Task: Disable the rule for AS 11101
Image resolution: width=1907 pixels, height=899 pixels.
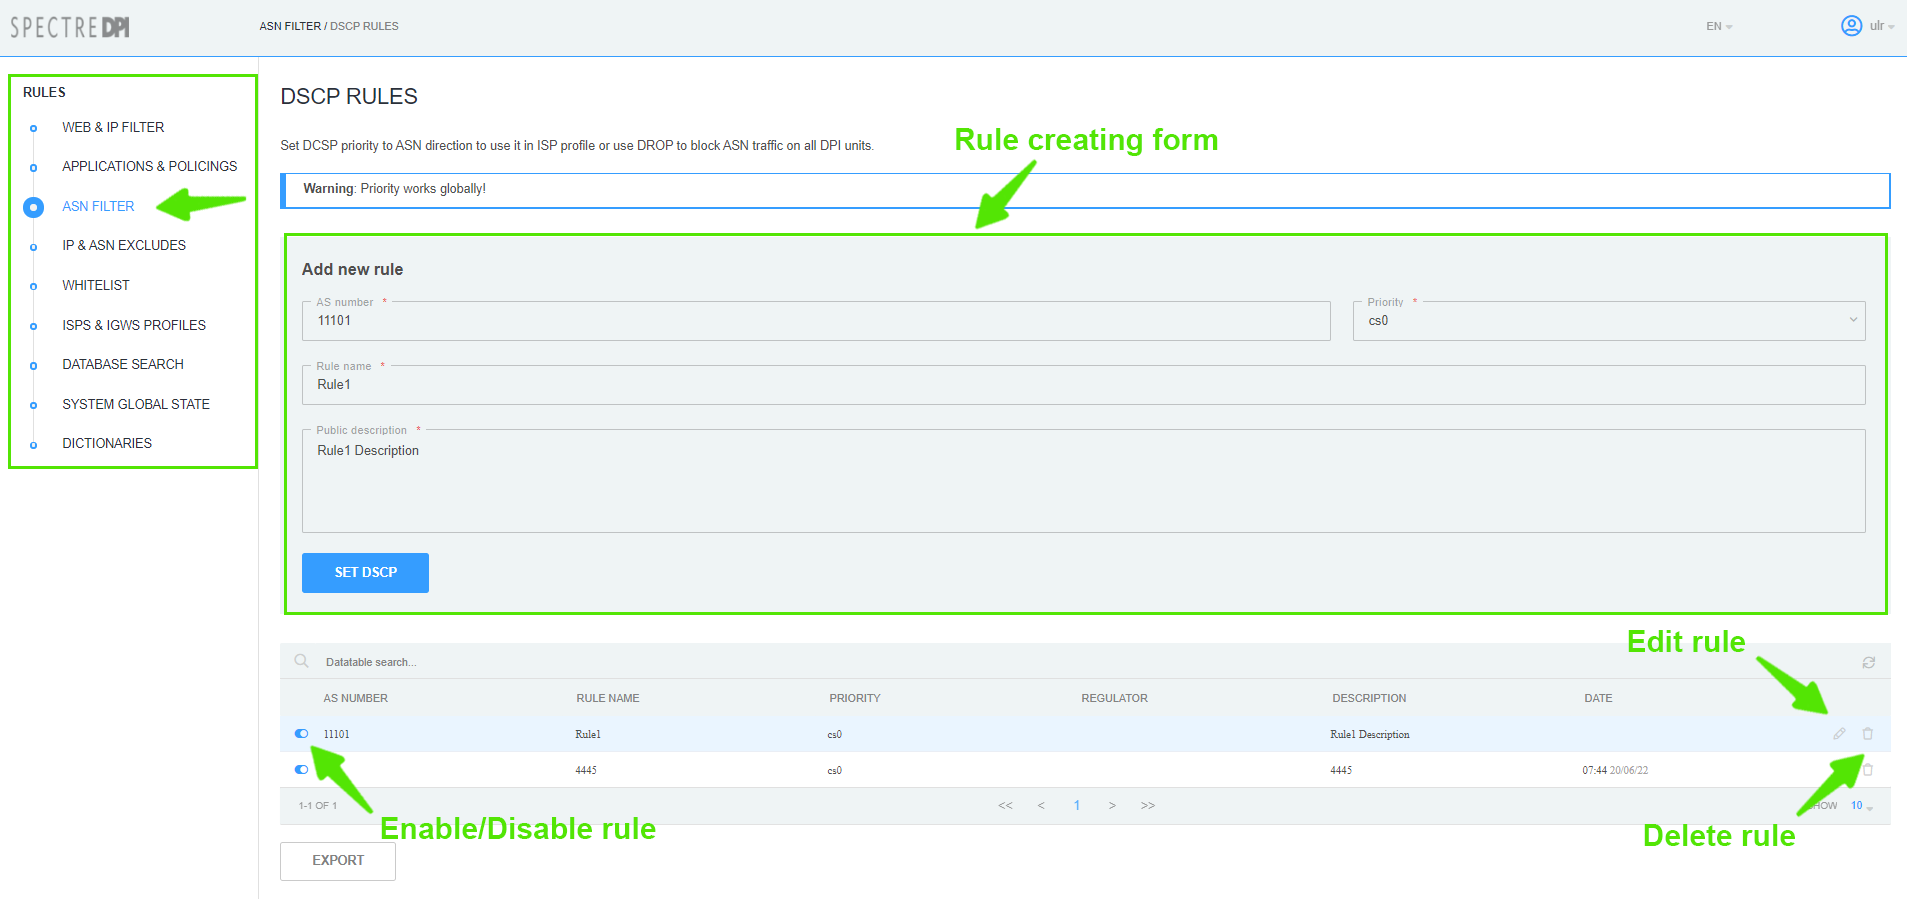Action: (301, 734)
